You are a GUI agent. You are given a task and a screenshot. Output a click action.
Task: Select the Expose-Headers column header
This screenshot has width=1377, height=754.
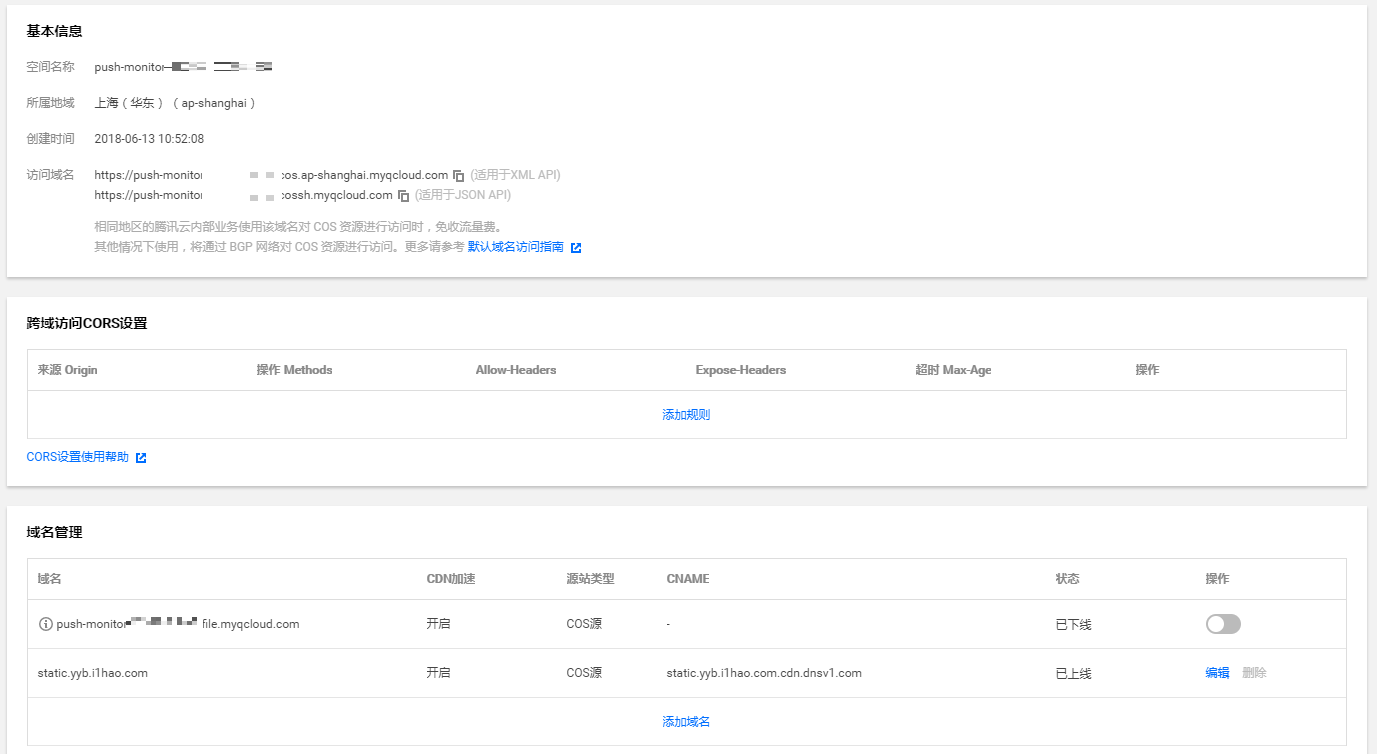coord(741,370)
